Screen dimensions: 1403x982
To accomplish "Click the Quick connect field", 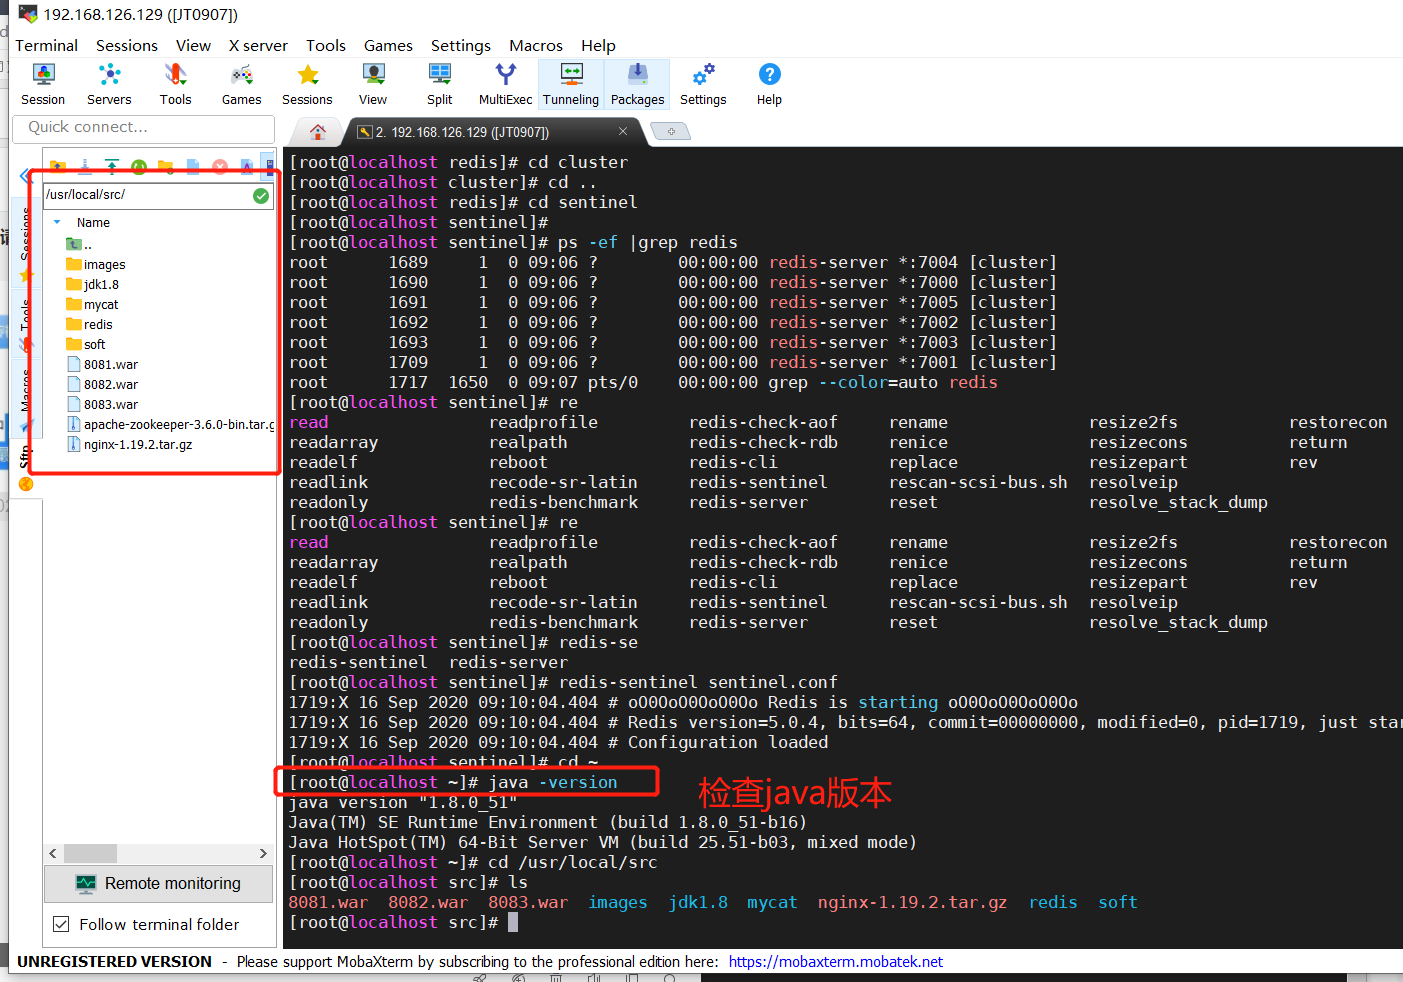I will 144,127.
